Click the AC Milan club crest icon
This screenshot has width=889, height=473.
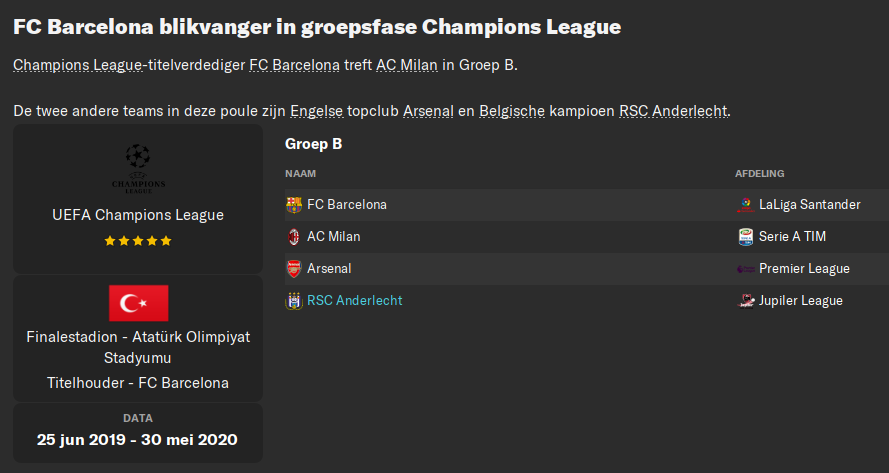(293, 237)
